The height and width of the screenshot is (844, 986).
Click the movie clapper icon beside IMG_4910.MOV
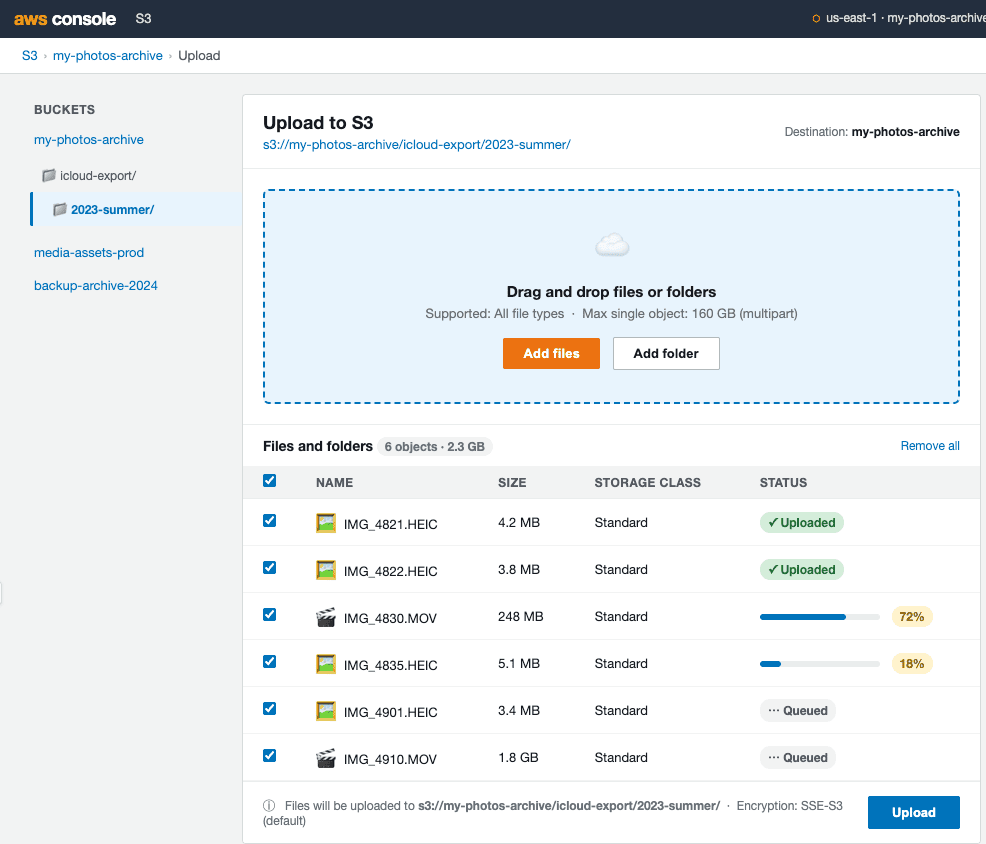[x=325, y=757]
